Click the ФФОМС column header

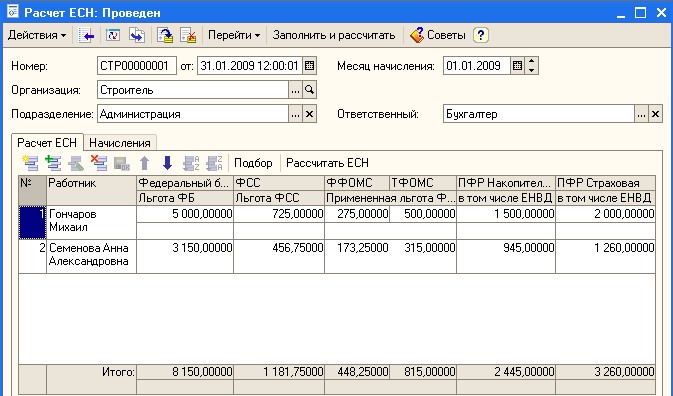click(357, 183)
